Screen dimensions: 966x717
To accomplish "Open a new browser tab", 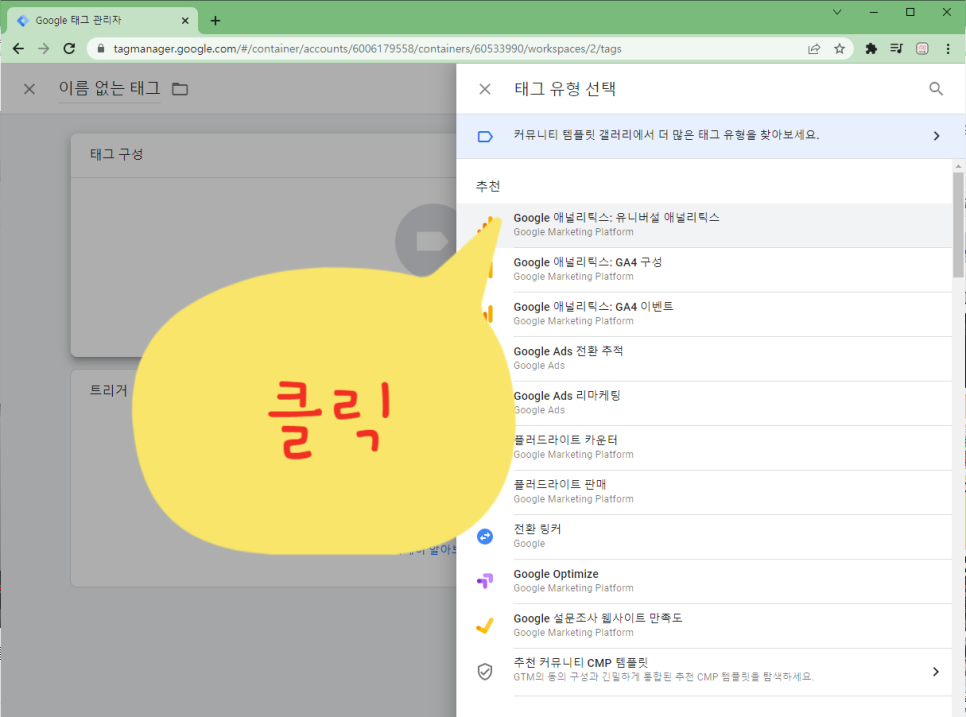I will tap(215, 20).
